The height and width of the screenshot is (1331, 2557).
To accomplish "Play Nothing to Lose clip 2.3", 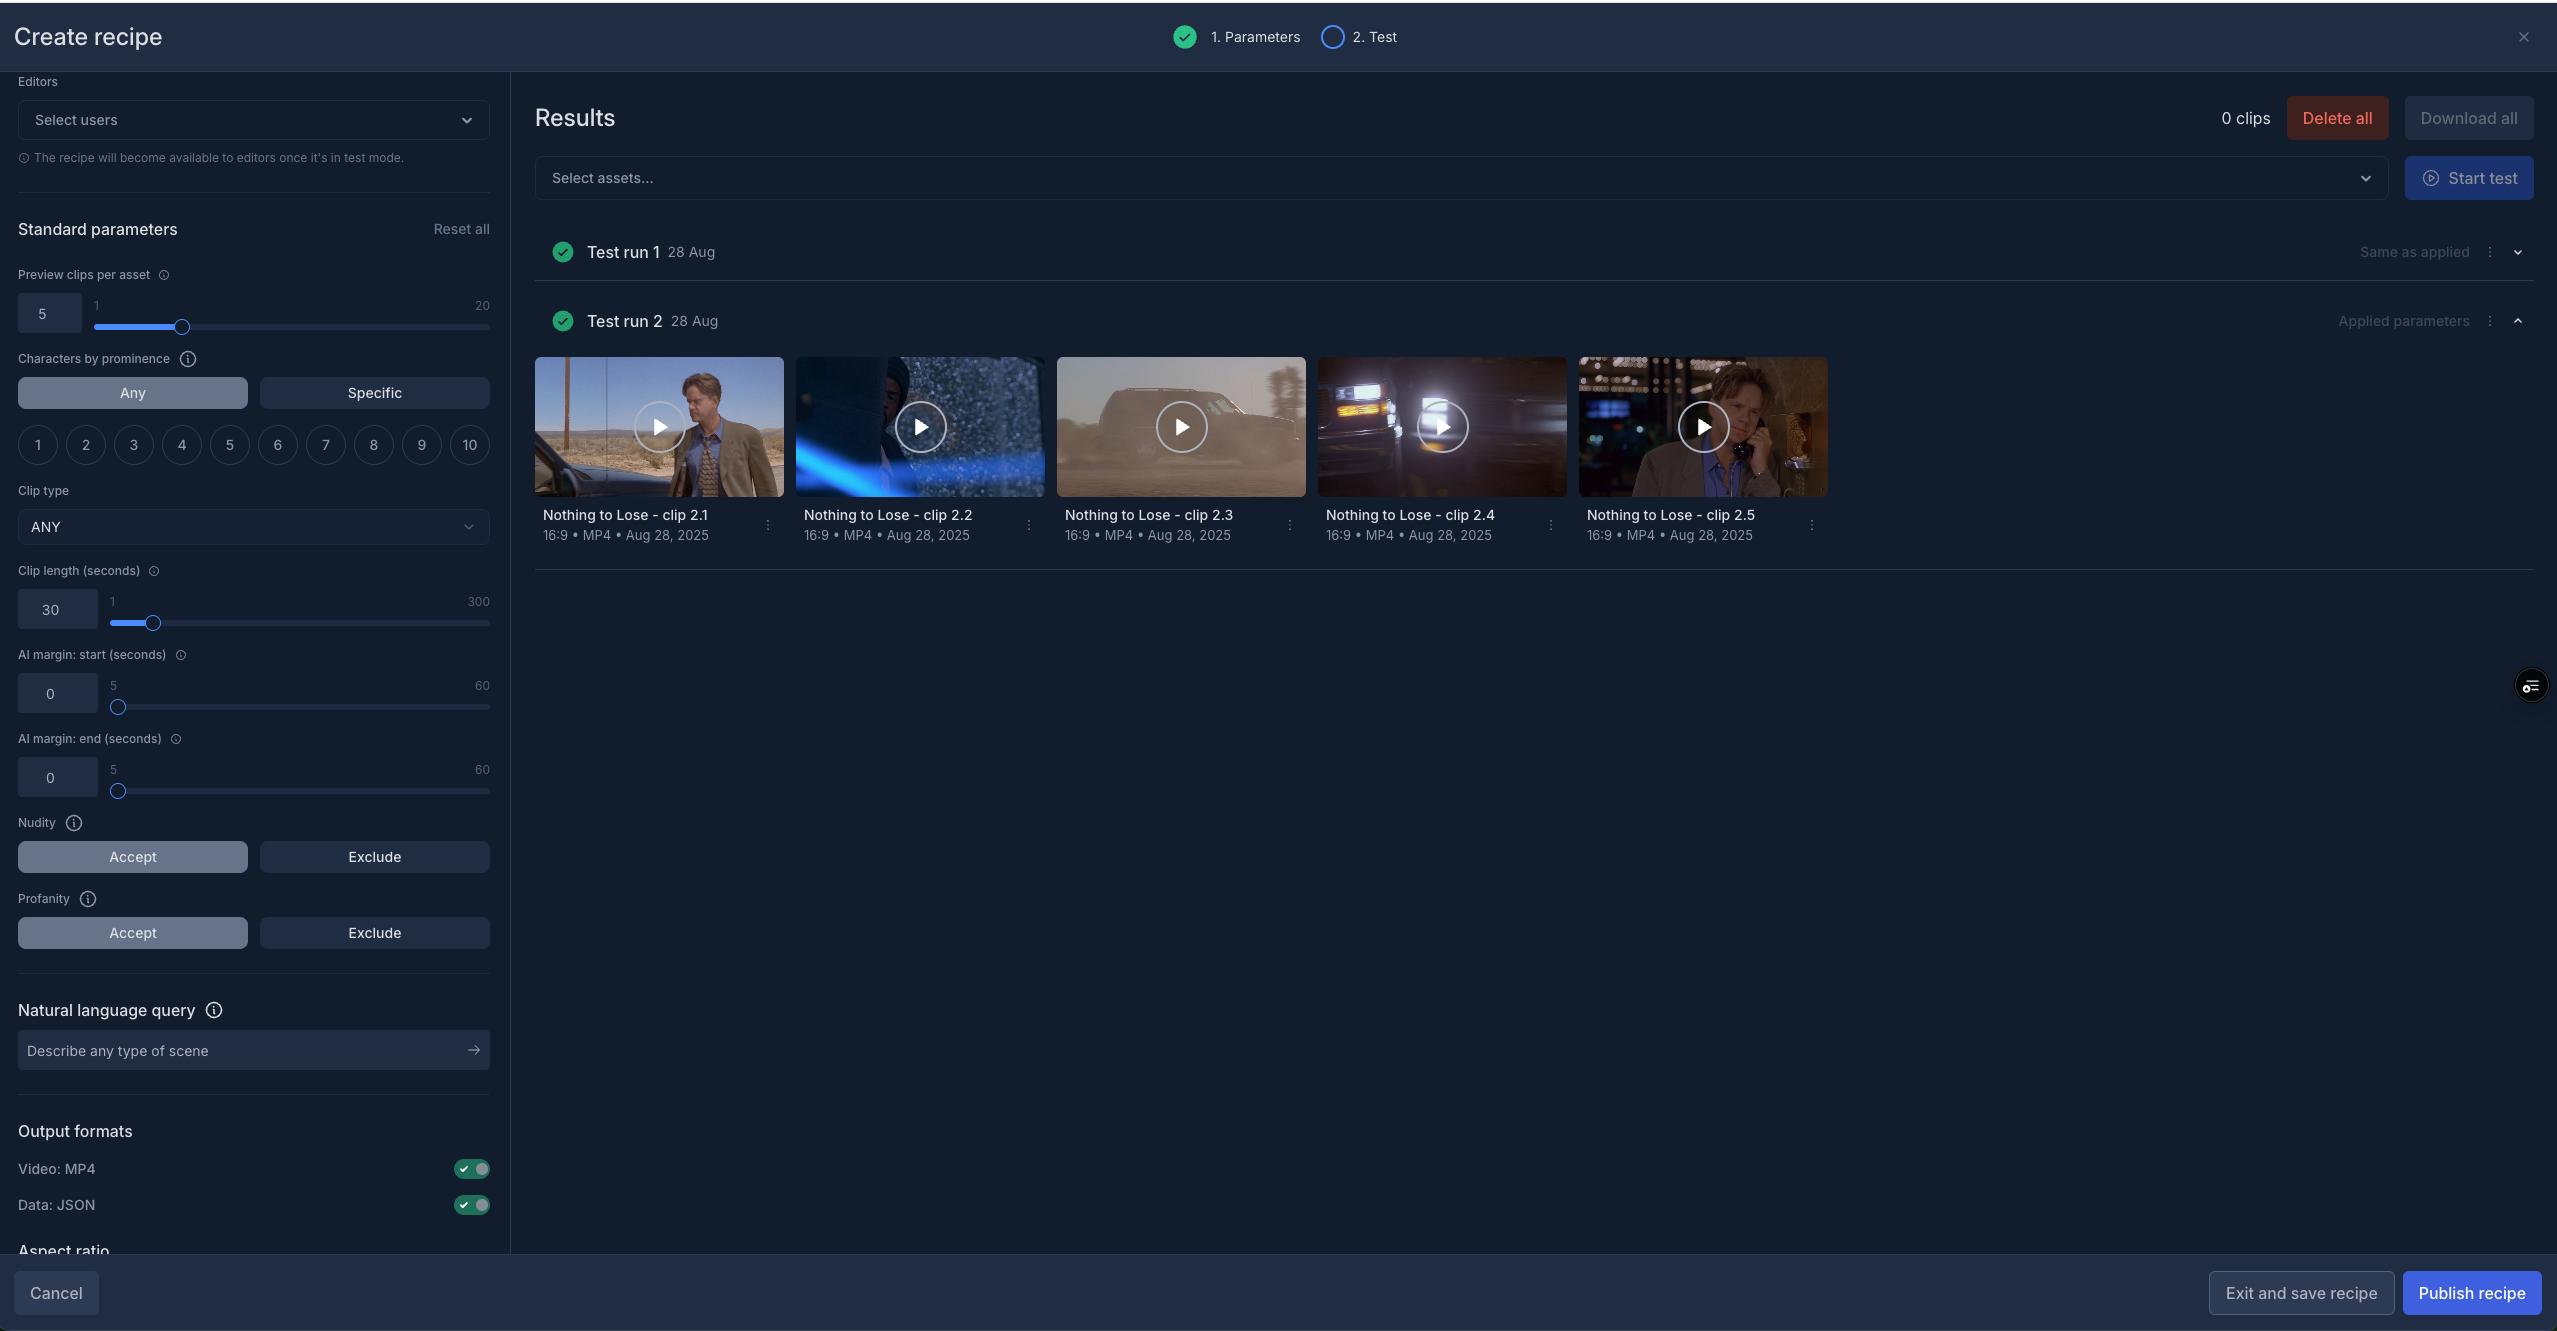I will [1181, 427].
